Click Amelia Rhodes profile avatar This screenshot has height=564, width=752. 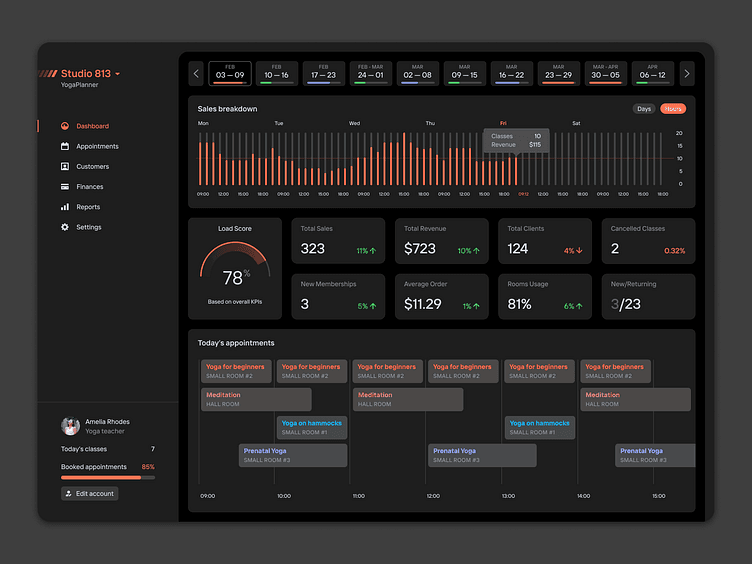click(x=70, y=426)
